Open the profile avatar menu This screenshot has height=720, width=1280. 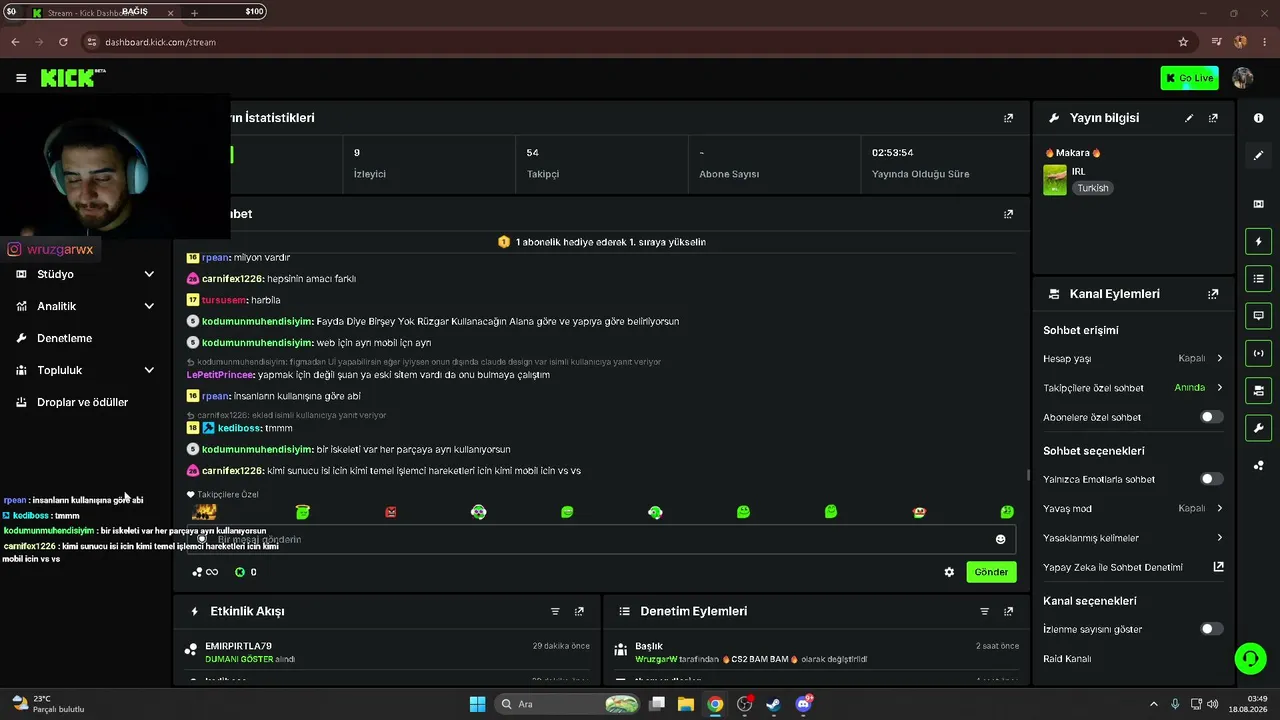pos(1243,78)
